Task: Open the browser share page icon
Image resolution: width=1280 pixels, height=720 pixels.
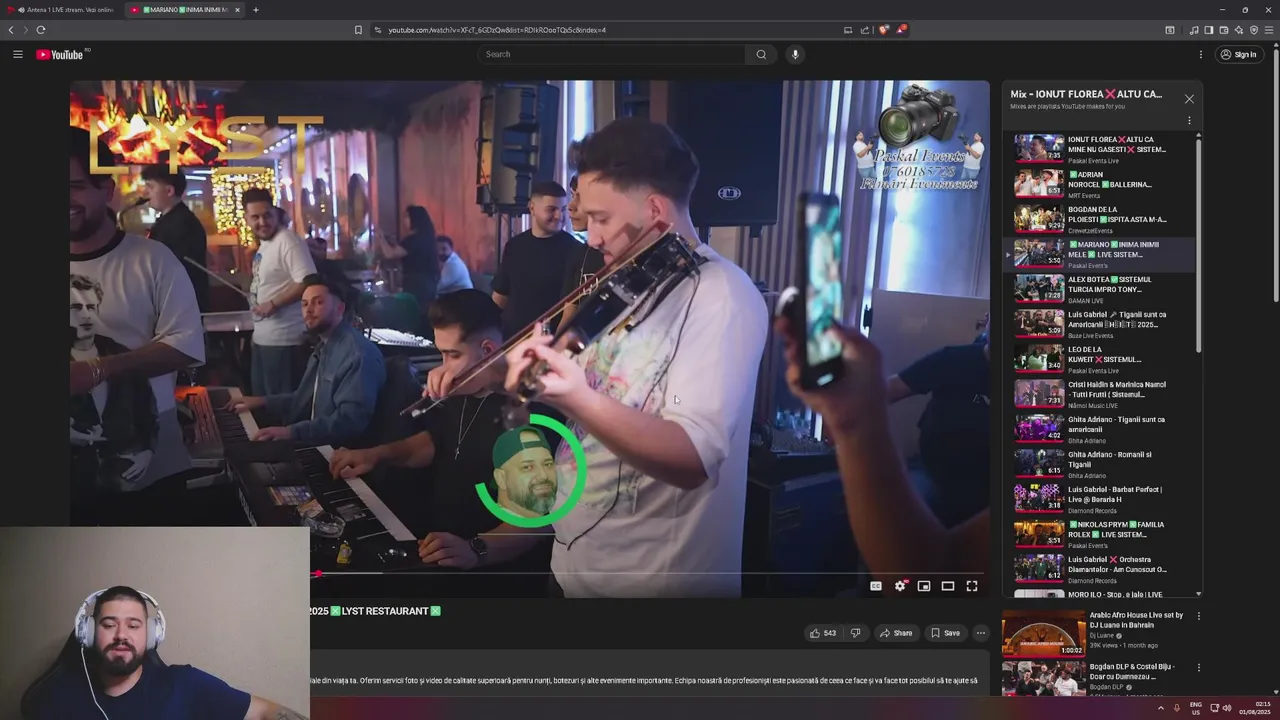Action: tap(865, 30)
